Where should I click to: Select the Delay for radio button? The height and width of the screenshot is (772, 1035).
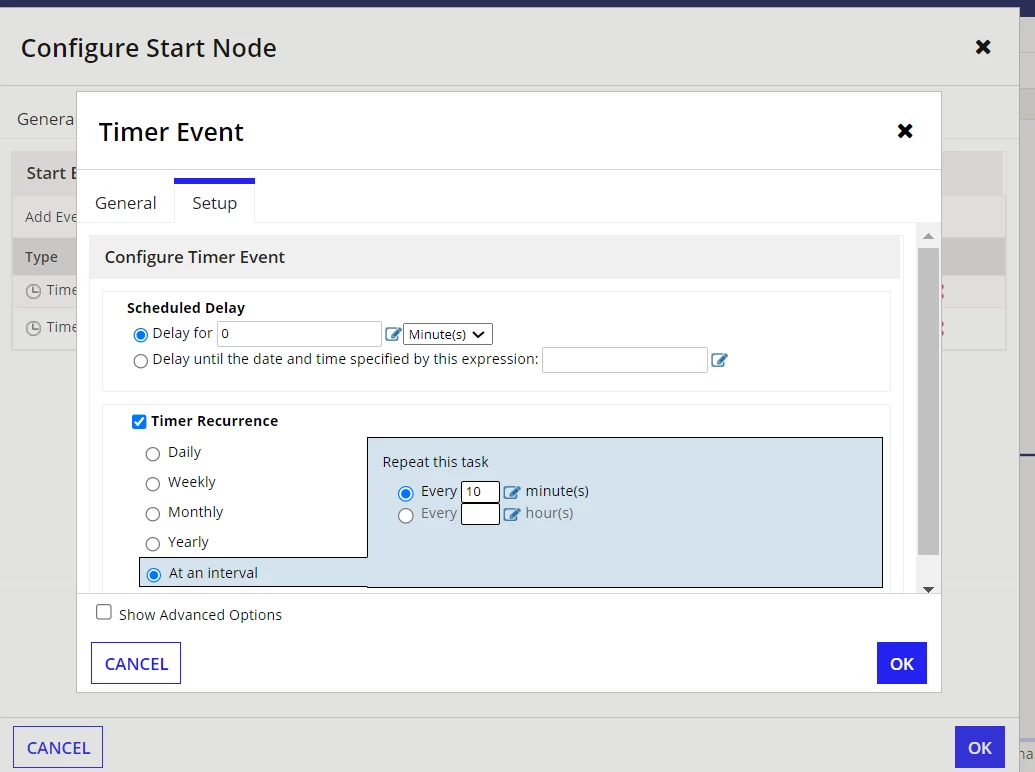coord(140,335)
